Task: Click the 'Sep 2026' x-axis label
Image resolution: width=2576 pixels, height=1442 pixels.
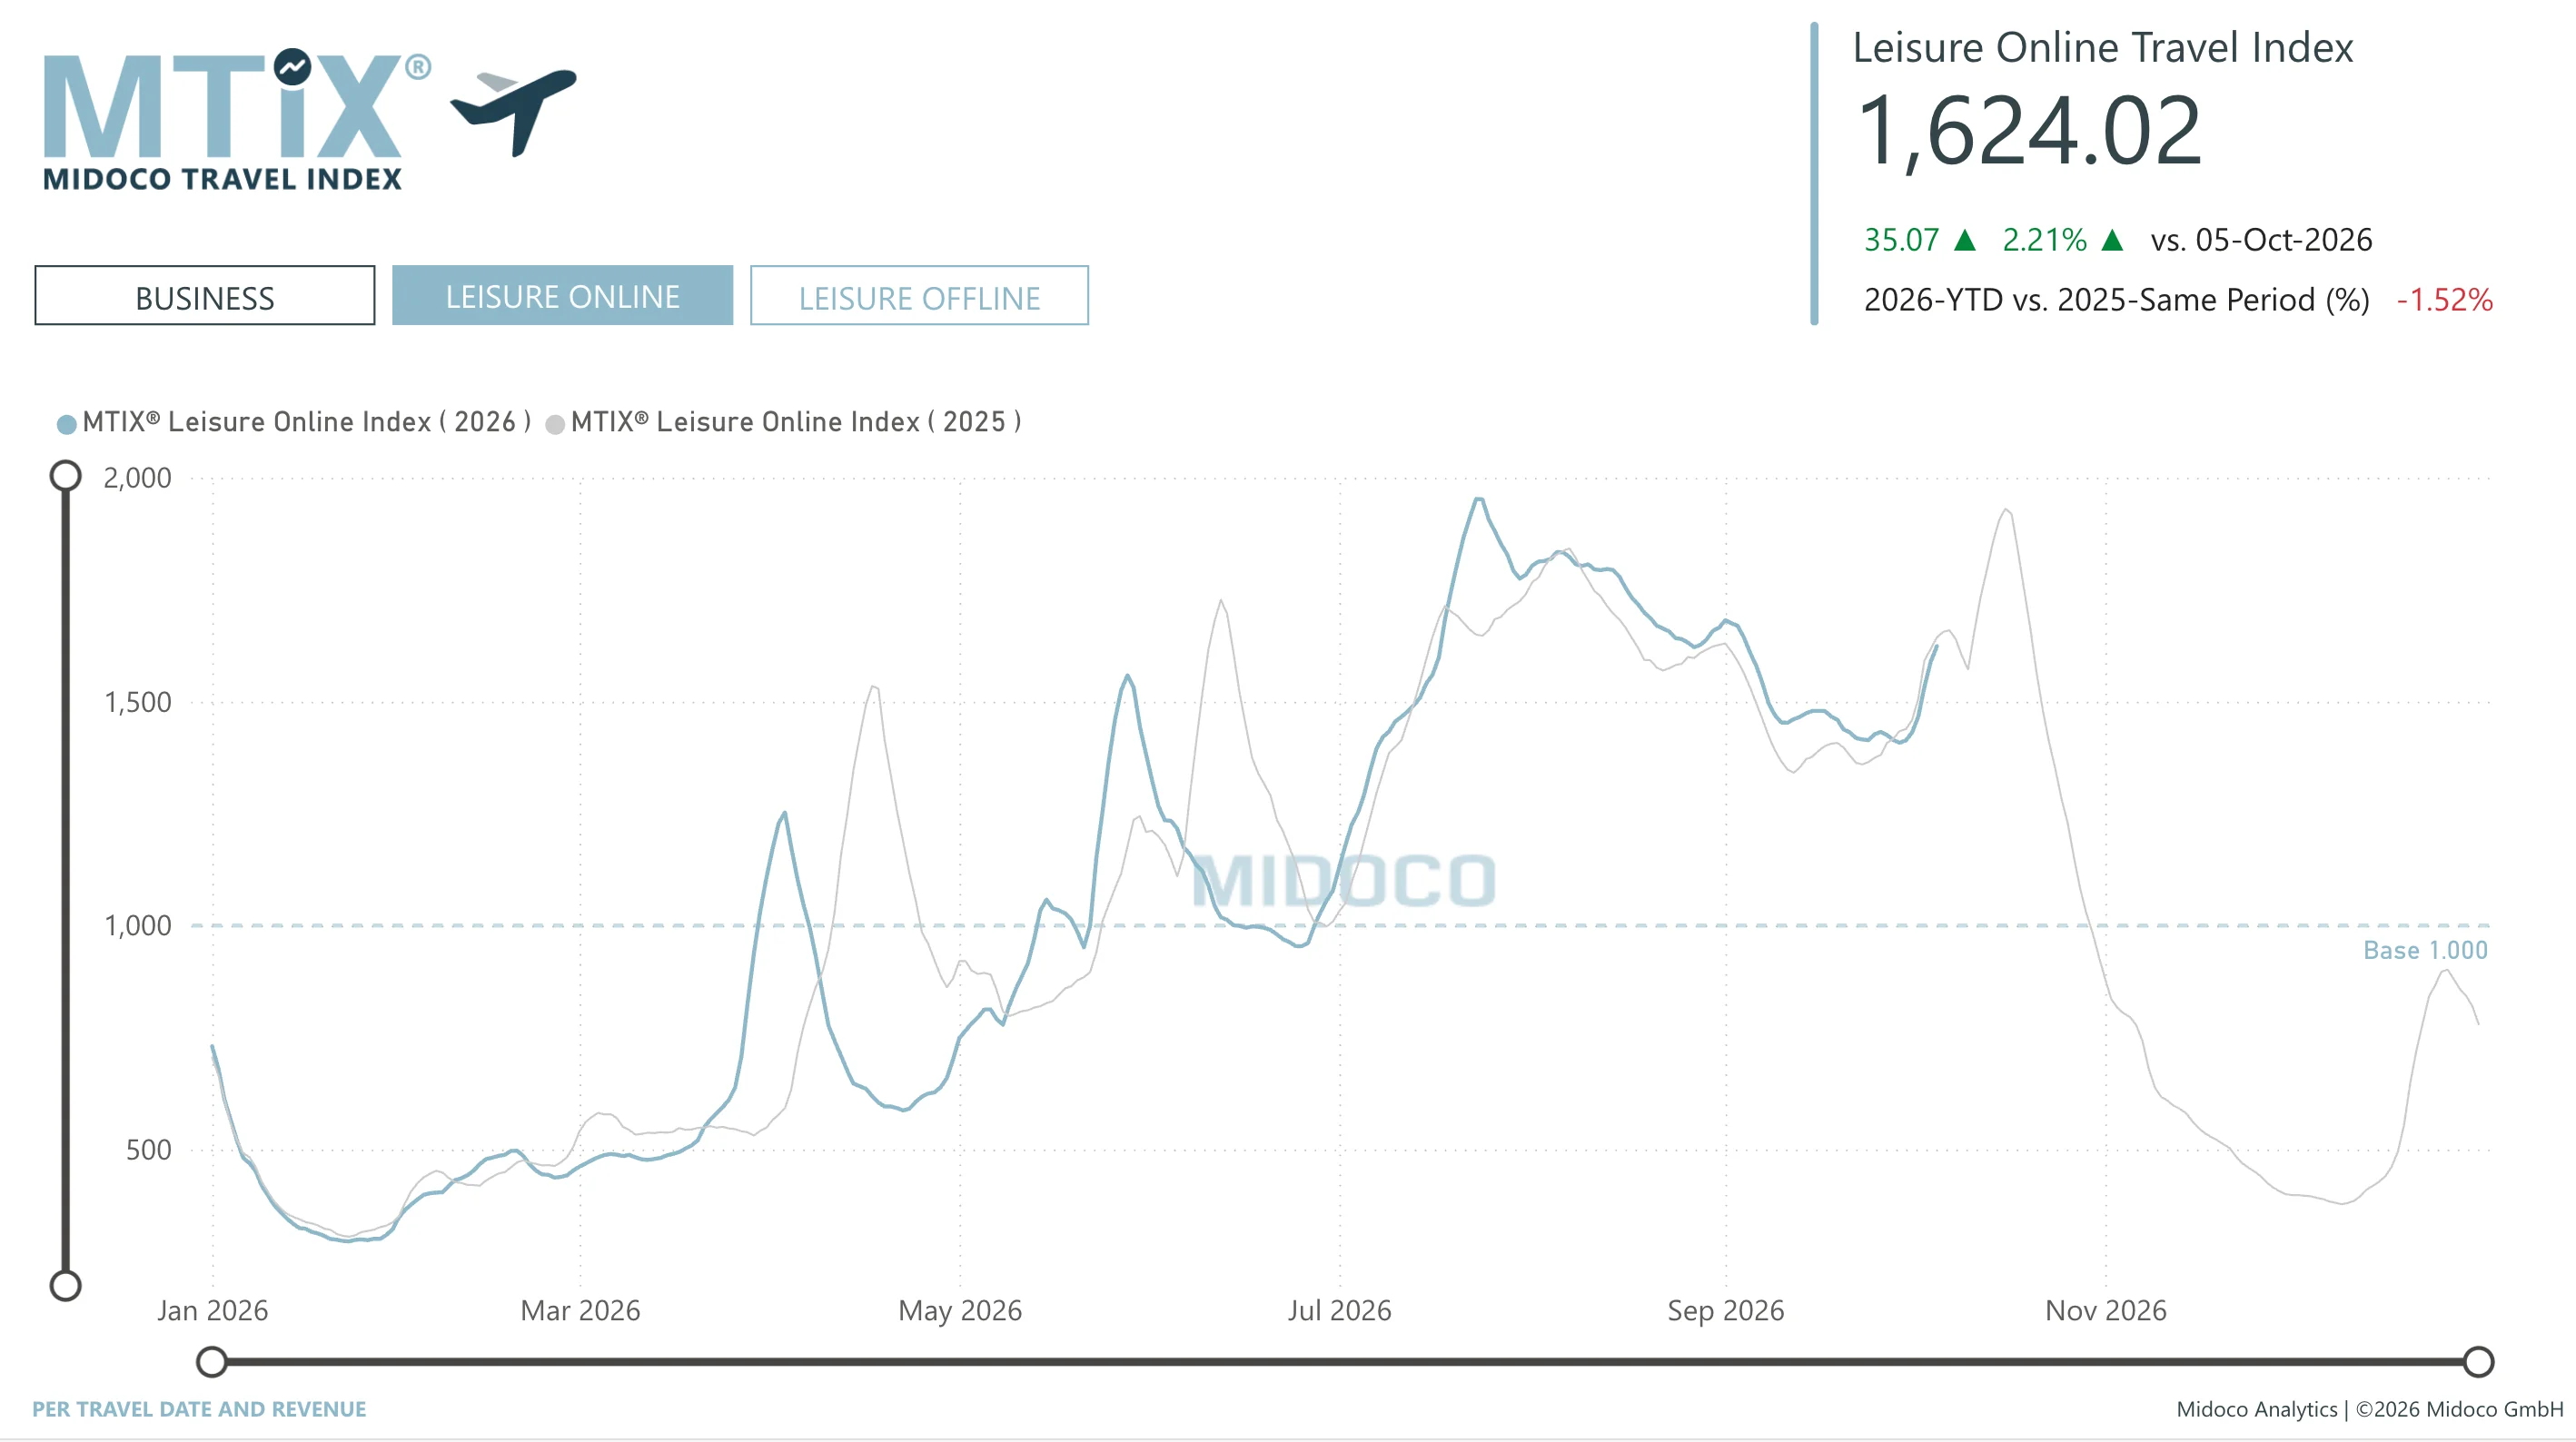Action: click(1725, 1311)
